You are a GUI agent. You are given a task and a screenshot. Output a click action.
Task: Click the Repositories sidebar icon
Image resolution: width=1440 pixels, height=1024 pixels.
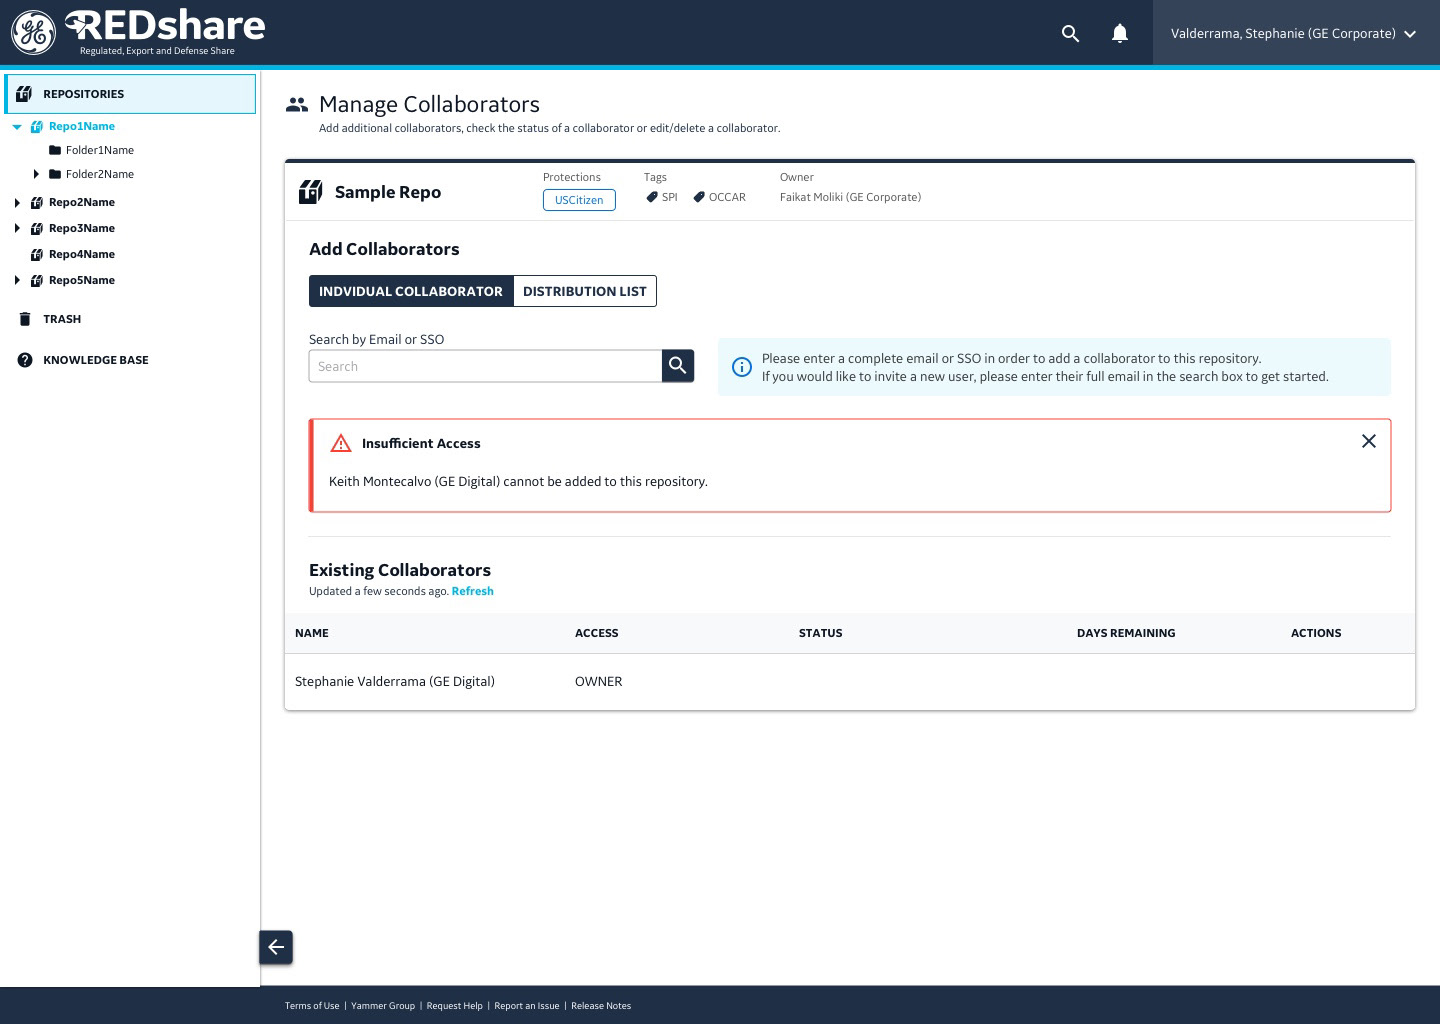tap(24, 94)
